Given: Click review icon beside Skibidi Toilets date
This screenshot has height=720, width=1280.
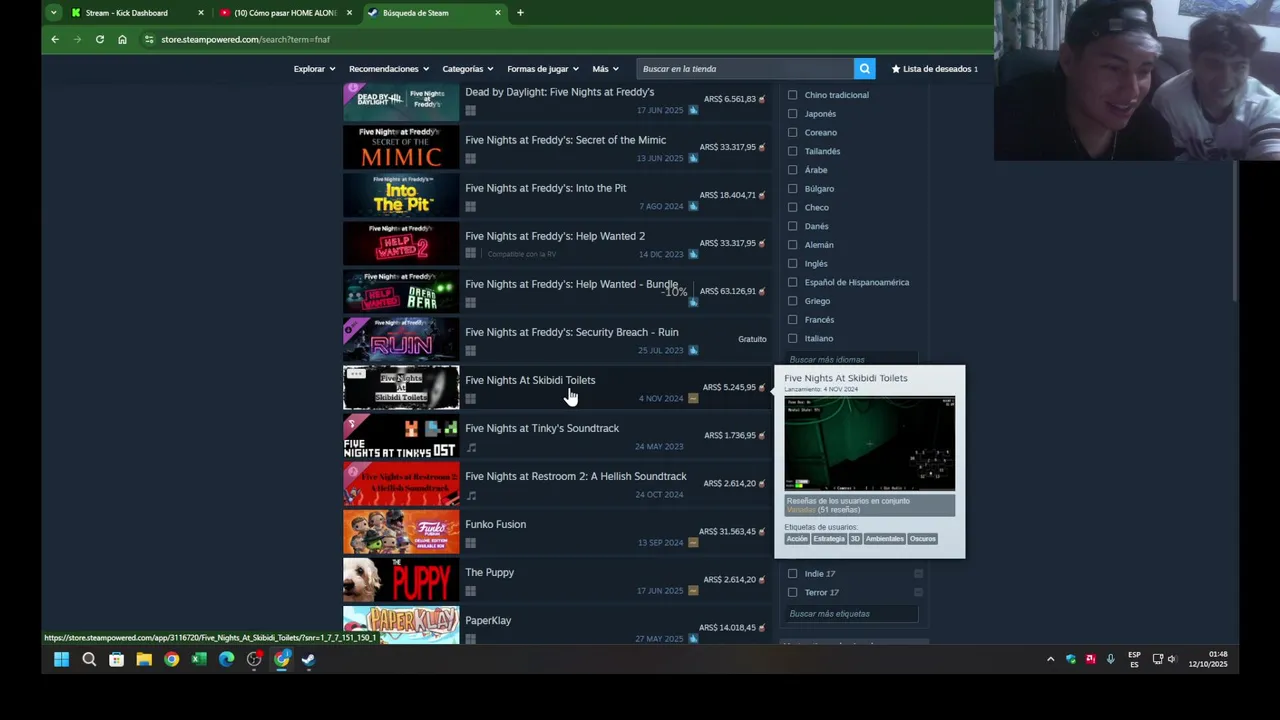Looking at the screenshot, I should coord(693,398).
